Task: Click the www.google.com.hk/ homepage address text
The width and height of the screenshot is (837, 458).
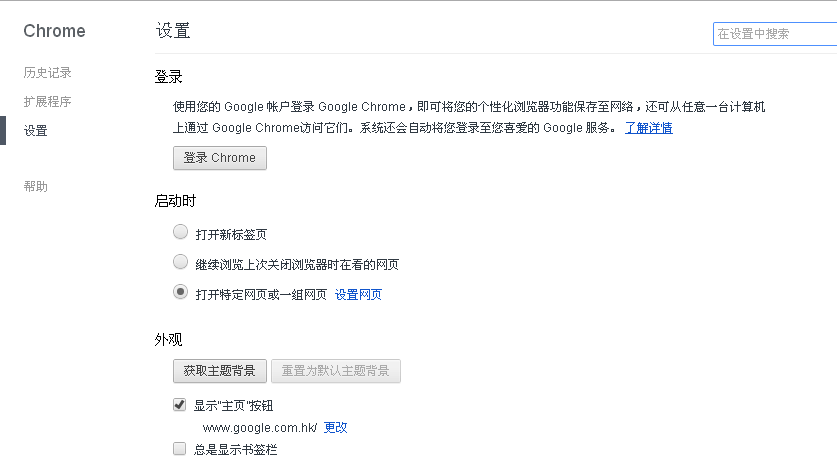Action: click(x=259, y=427)
